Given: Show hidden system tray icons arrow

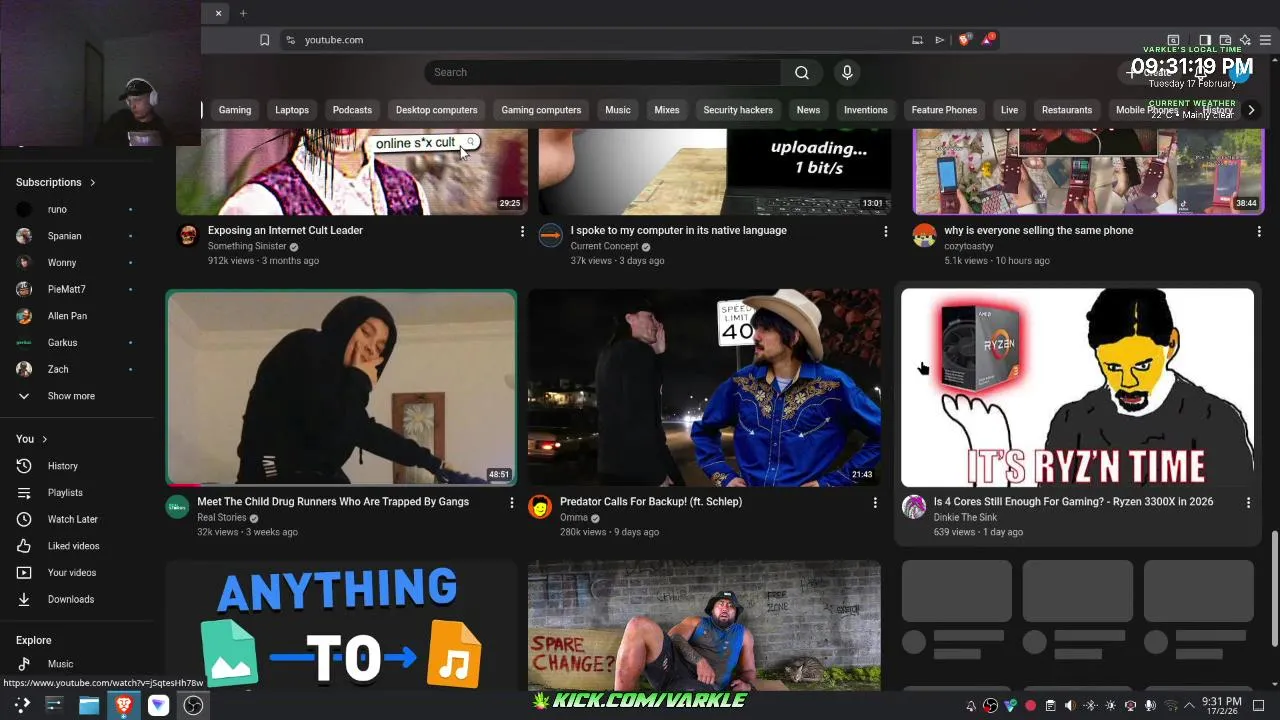Looking at the screenshot, I should click(x=1189, y=706).
